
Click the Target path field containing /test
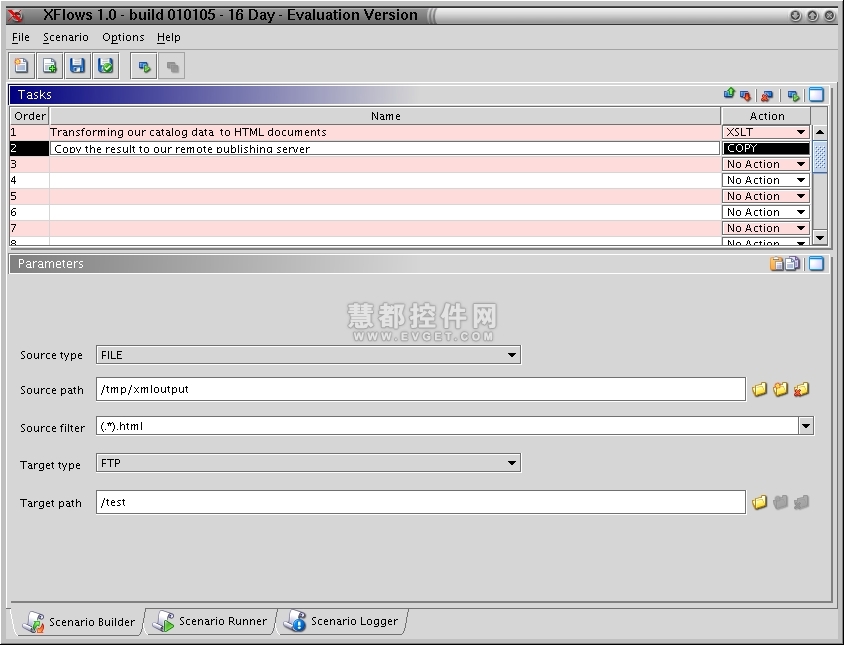click(x=421, y=502)
